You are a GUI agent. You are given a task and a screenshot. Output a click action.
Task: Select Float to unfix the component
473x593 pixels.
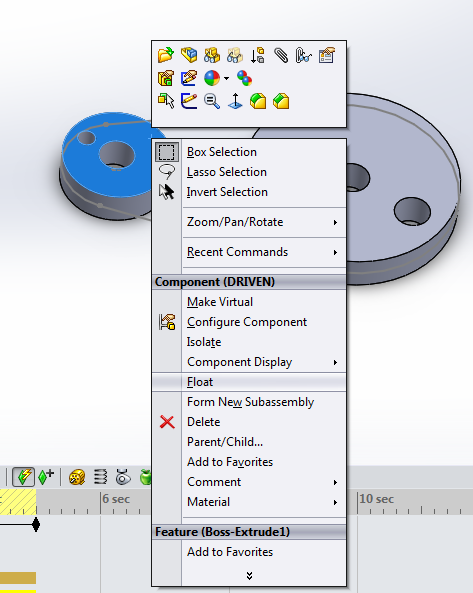pyautogui.click(x=249, y=382)
